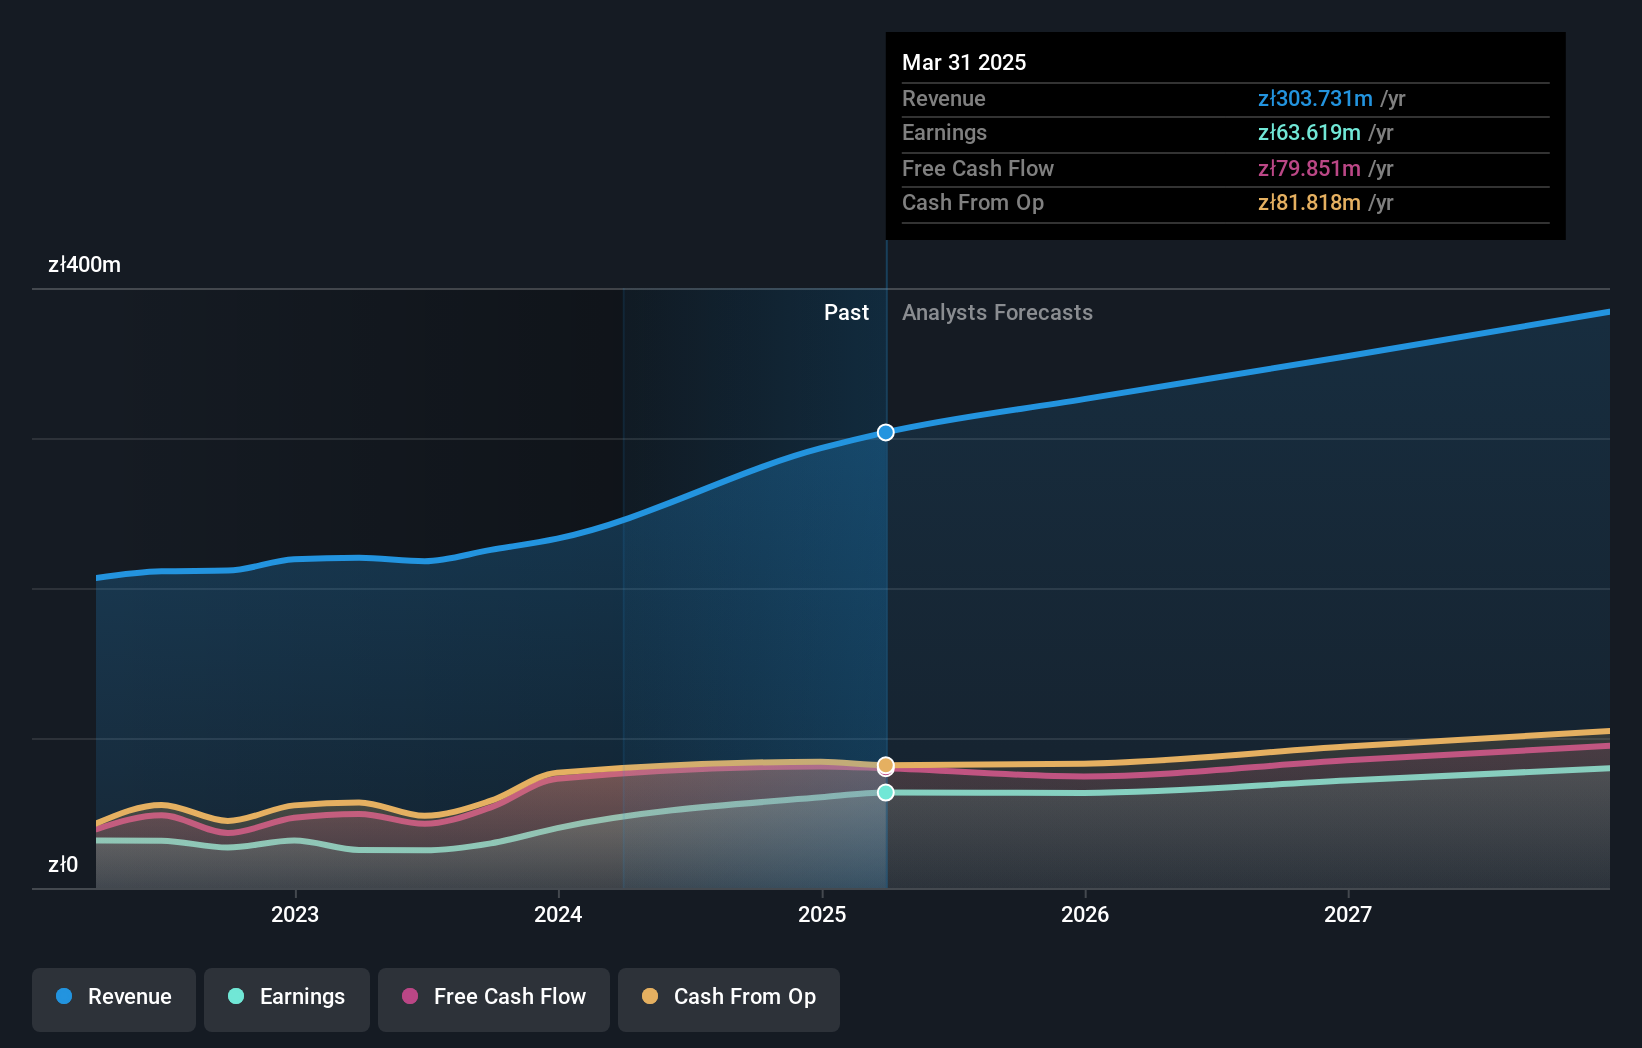This screenshot has height=1048, width=1642.
Task: Click the teal Earnings legend dot
Action: (x=236, y=996)
